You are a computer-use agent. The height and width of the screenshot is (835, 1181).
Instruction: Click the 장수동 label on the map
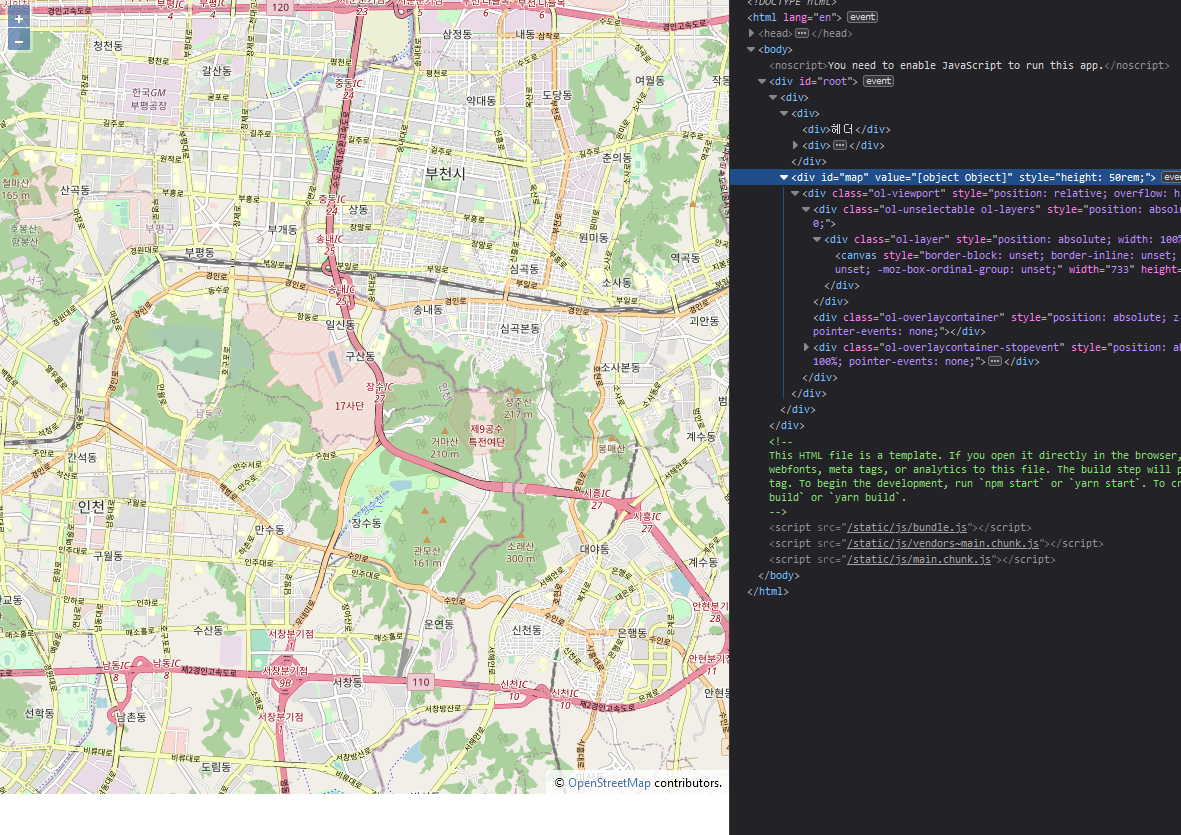tap(366, 523)
